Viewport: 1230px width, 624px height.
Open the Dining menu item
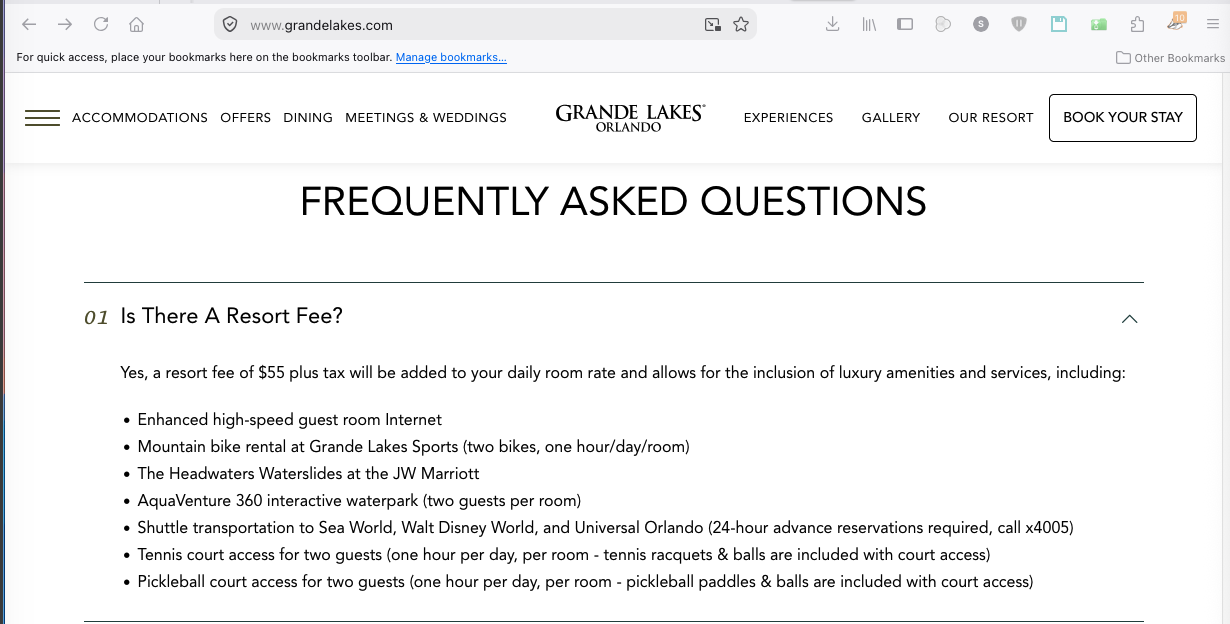click(308, 118)
